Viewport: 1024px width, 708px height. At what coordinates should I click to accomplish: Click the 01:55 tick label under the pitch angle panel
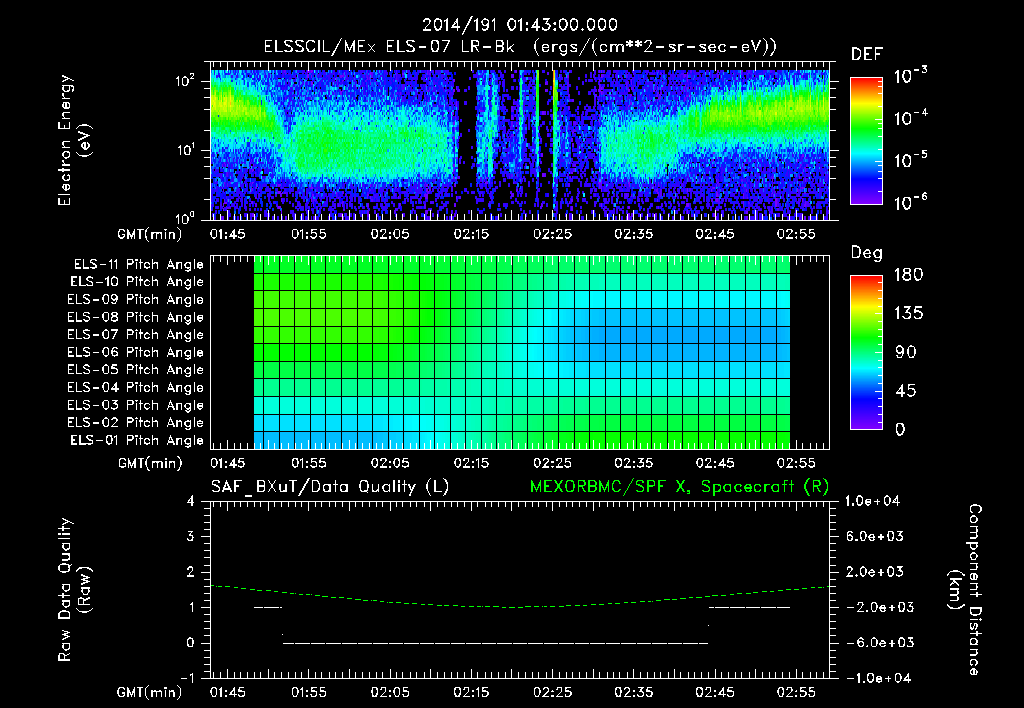(x=308, y=463)
